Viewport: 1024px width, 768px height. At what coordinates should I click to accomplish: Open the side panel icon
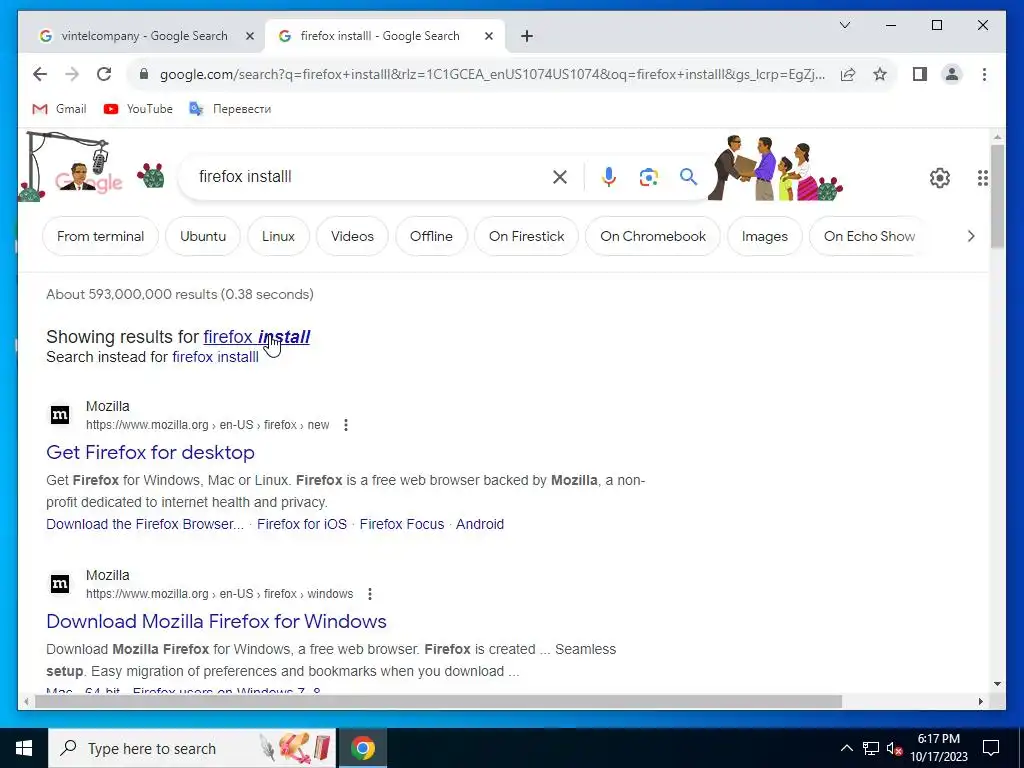tap(920, 74)
